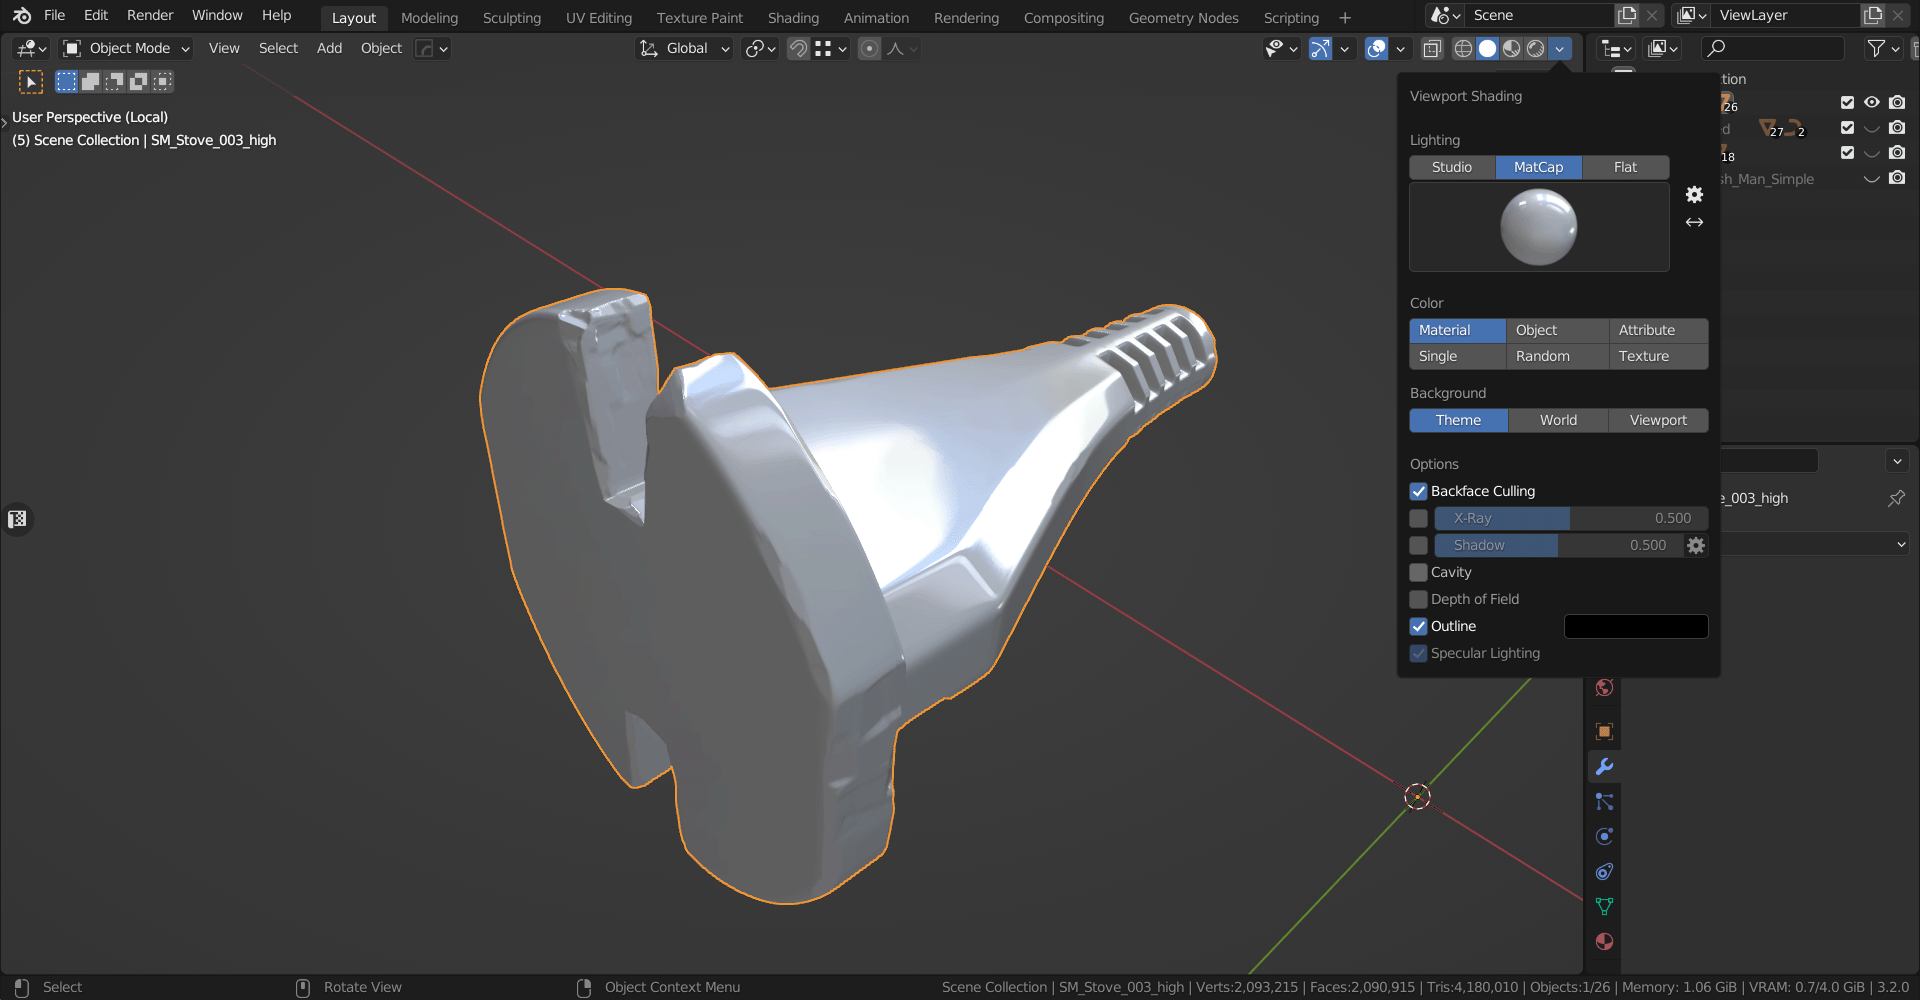Switch to the Sculpting workspace tab

coord(511,18)
